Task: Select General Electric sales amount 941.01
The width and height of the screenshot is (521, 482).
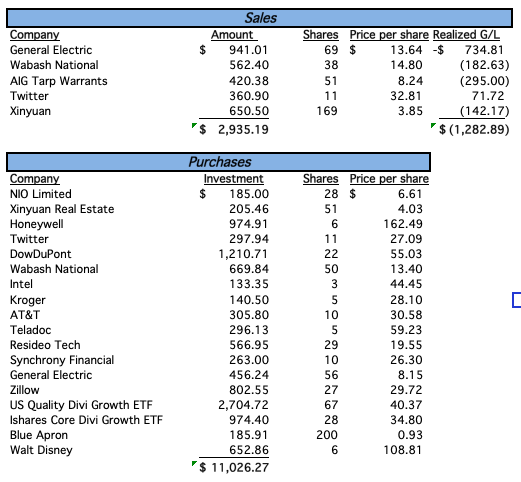Action: click(x=248, y=50)
